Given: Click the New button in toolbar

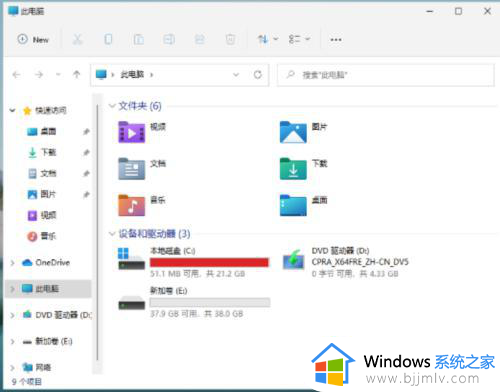Looking at the screenshot, I should tap(33, 40).
